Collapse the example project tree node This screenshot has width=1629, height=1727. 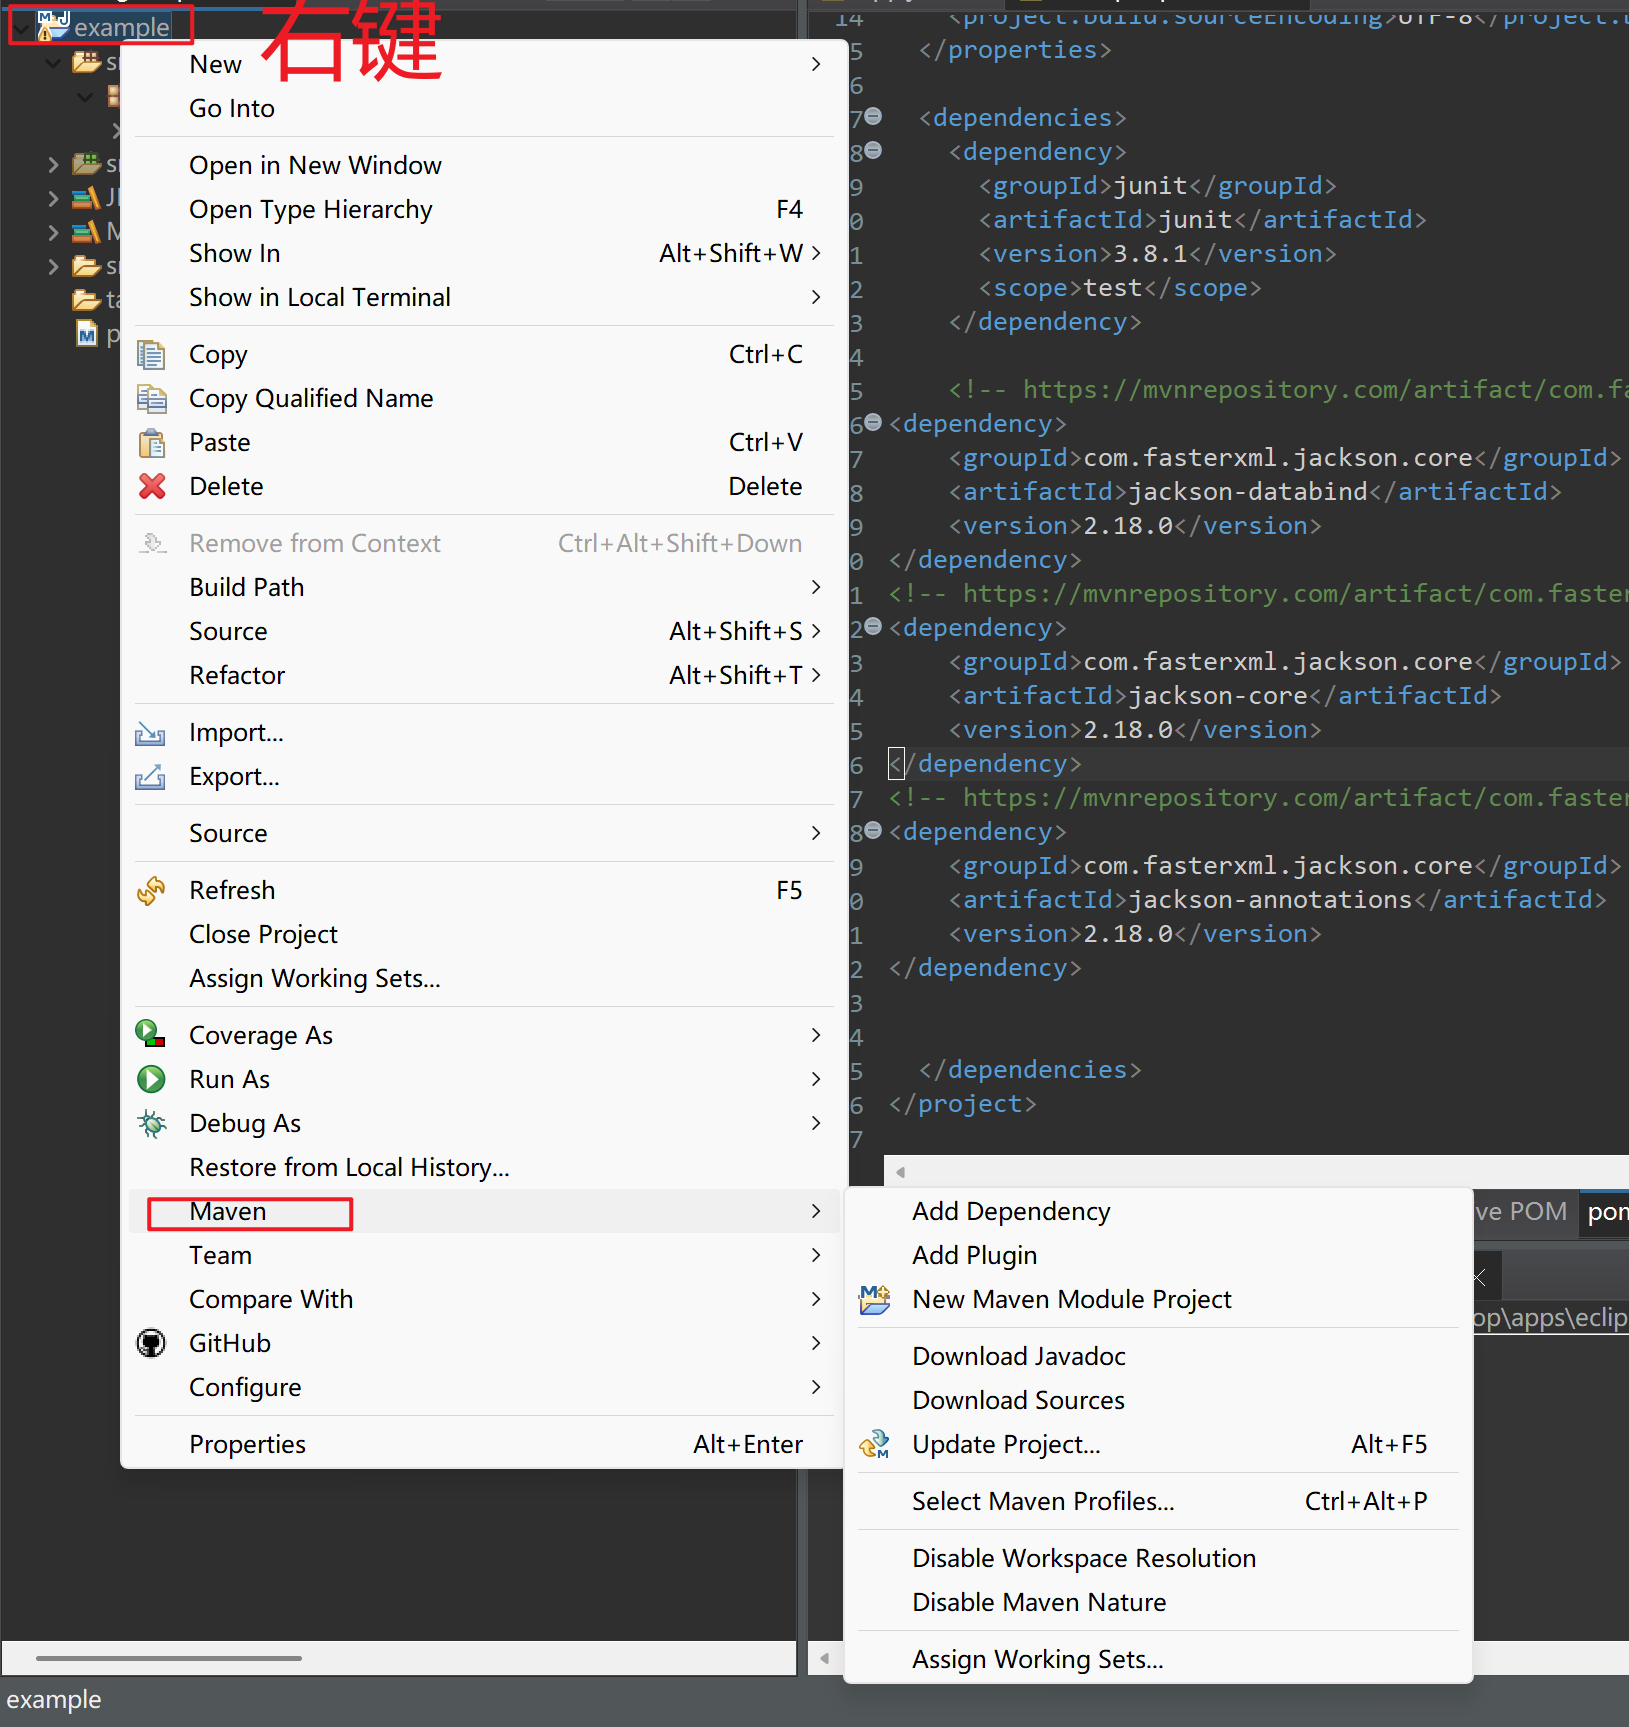[21, 27]
